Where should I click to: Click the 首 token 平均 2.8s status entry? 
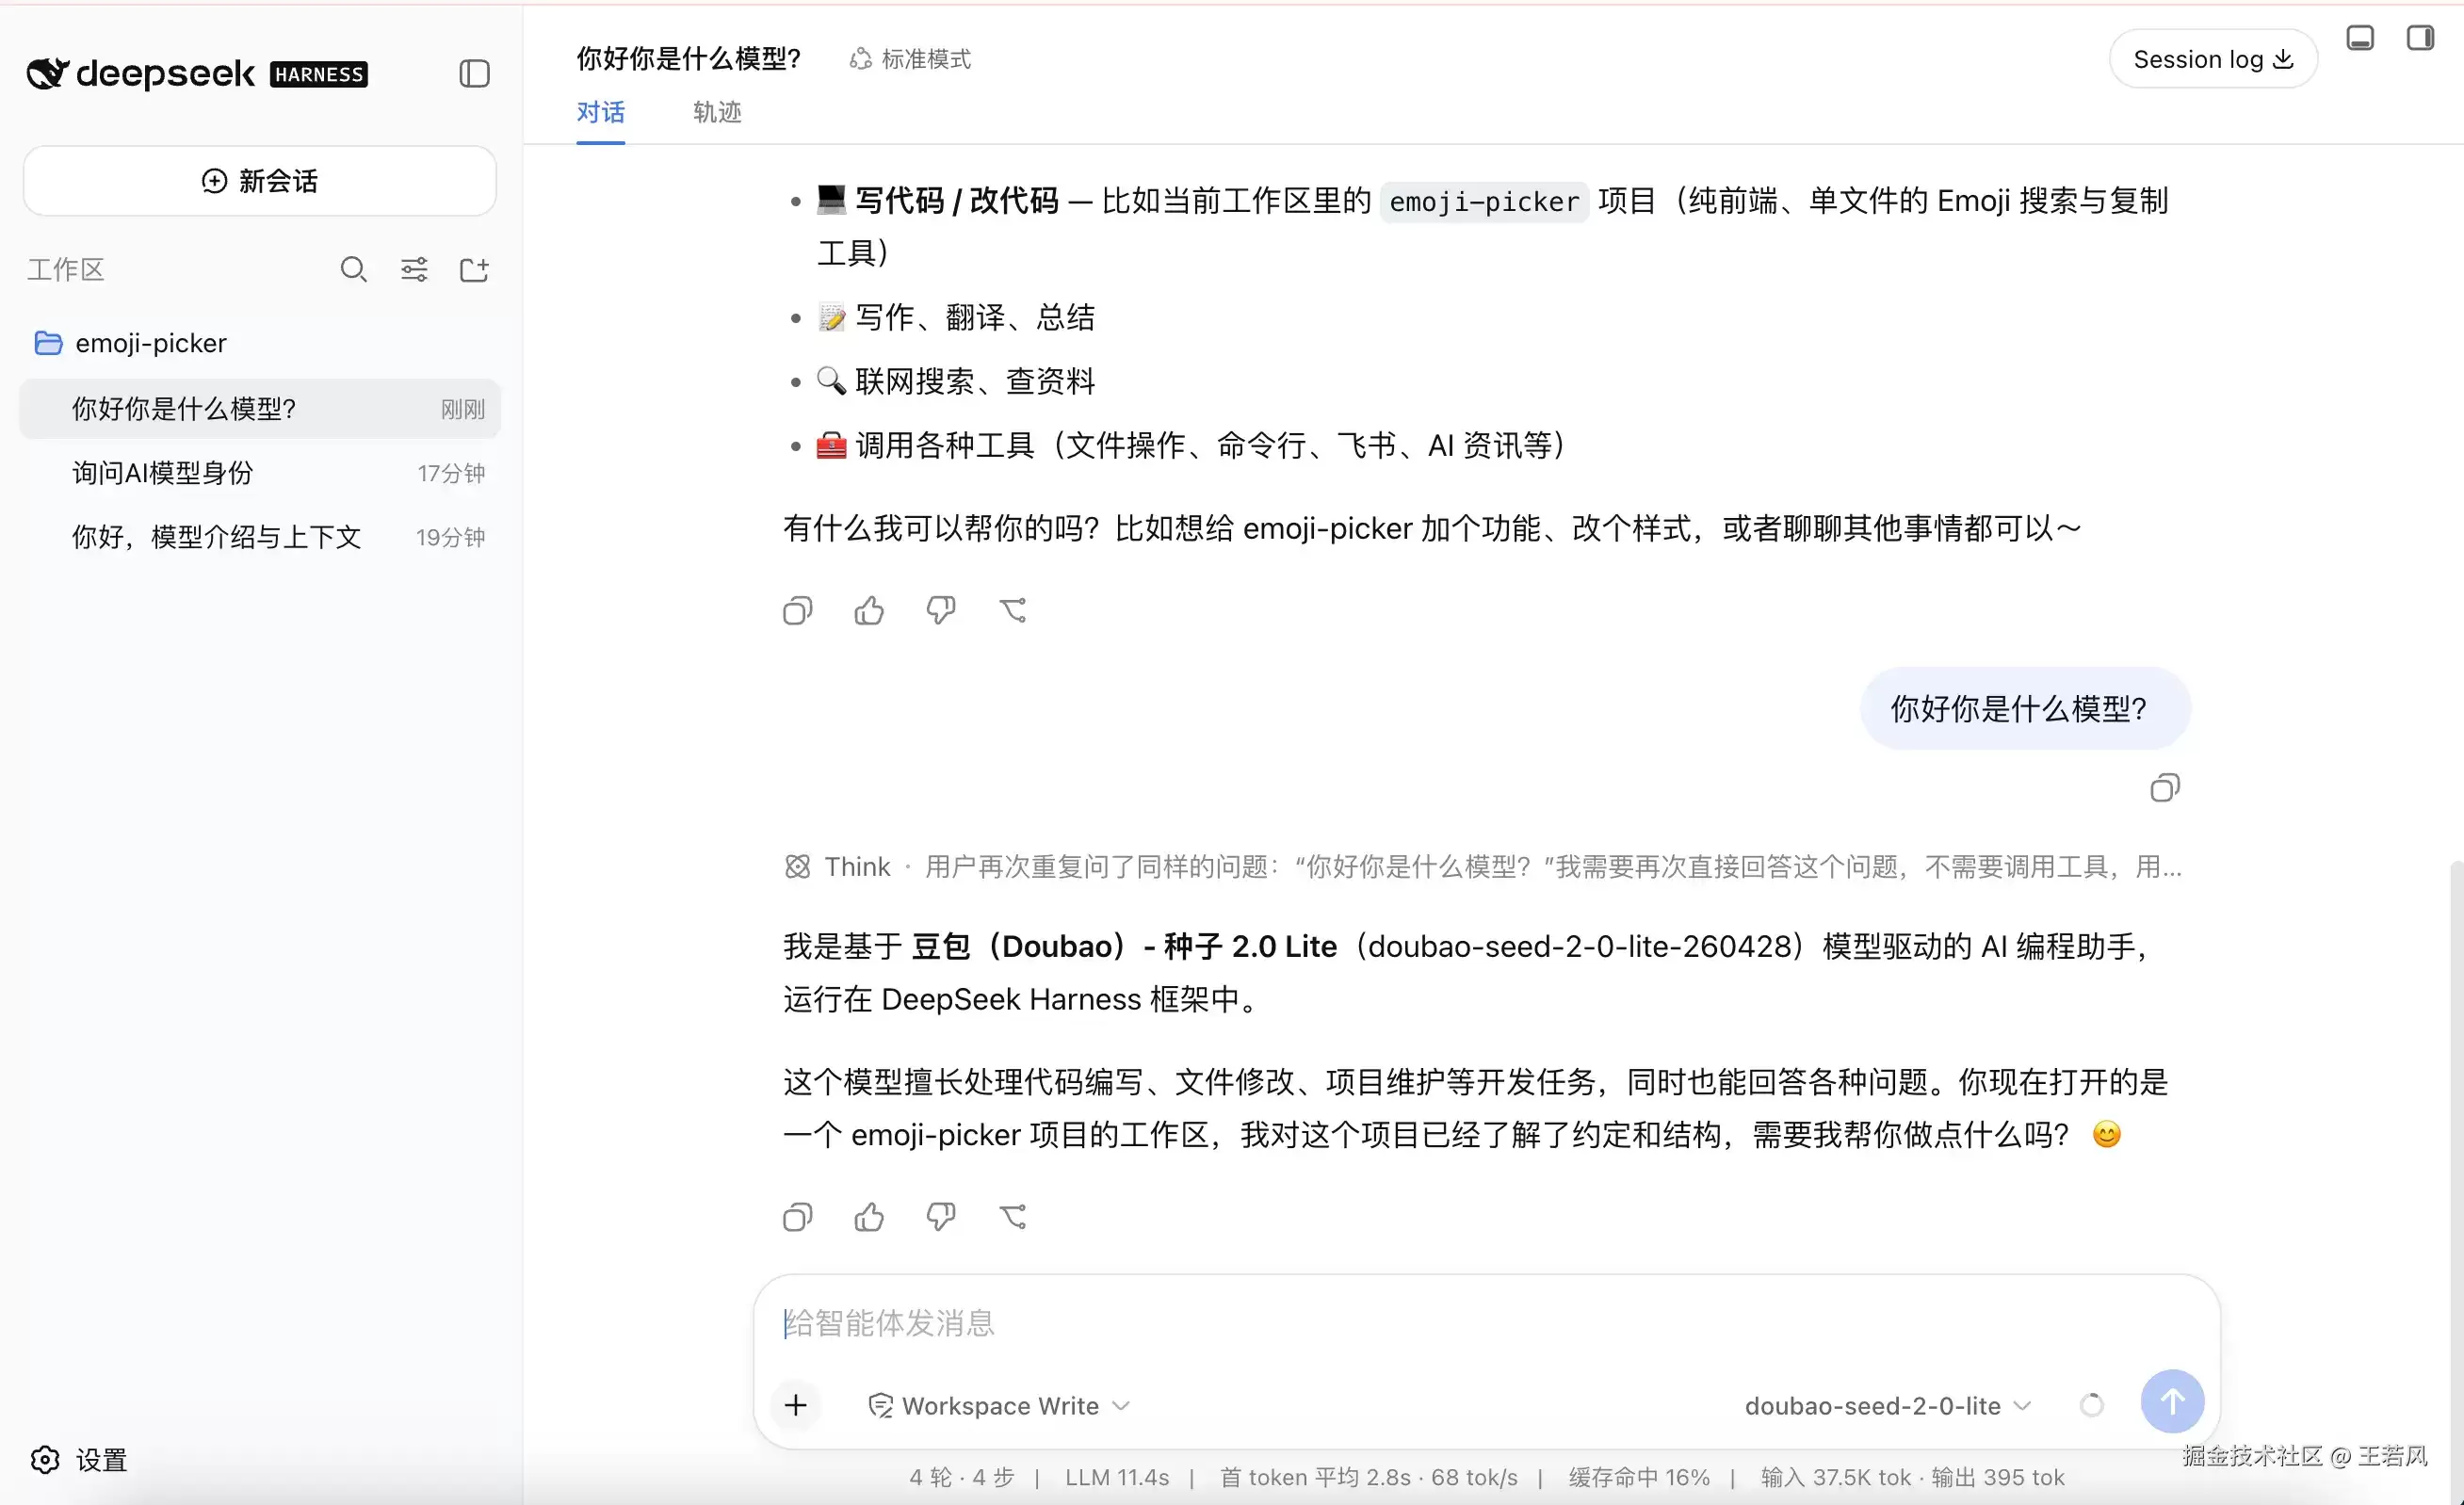tap(1316, 1477)
